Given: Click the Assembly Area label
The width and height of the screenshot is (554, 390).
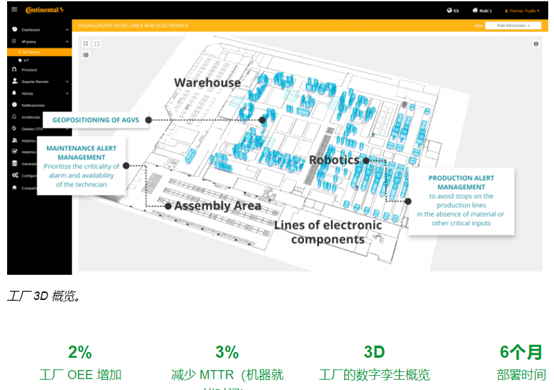Looking at the screenshot, I should click(218, 206).
